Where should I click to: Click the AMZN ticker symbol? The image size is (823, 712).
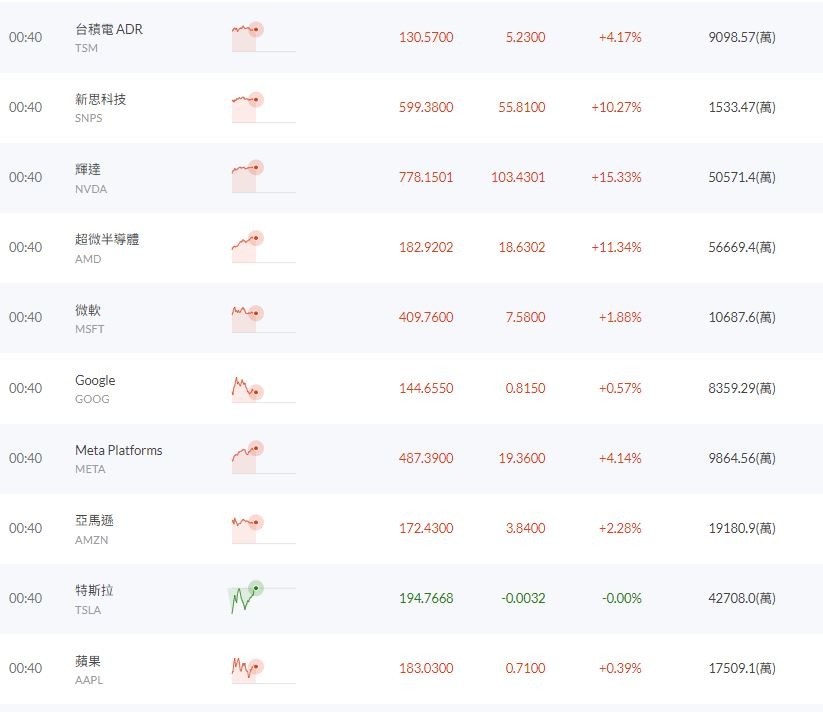coord(91,540)
